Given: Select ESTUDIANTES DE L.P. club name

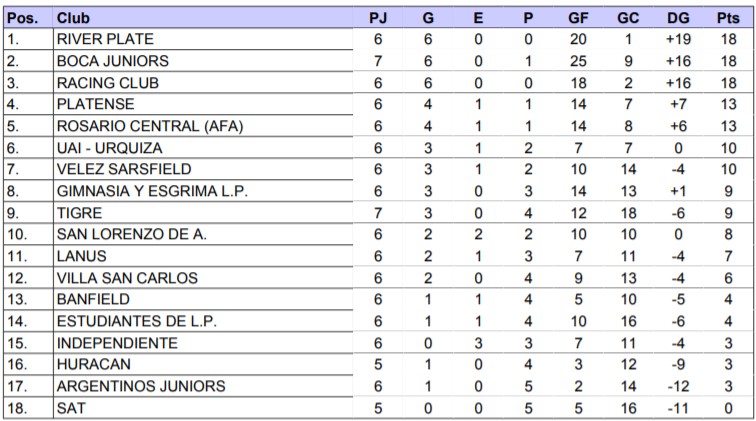Looking at the screenshot, I should [137, 321].
